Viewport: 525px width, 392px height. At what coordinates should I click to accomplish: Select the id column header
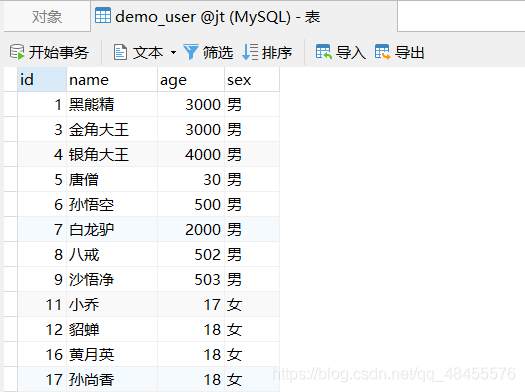(x=42, y=80)
